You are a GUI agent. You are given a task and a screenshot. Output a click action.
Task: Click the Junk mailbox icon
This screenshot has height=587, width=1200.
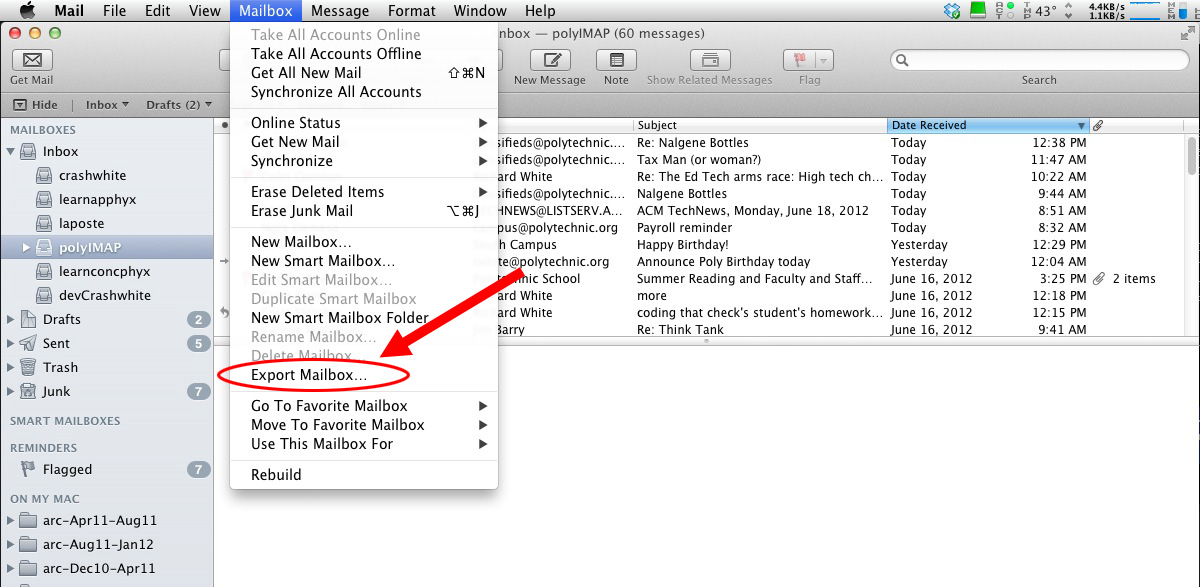coord(27,391)
